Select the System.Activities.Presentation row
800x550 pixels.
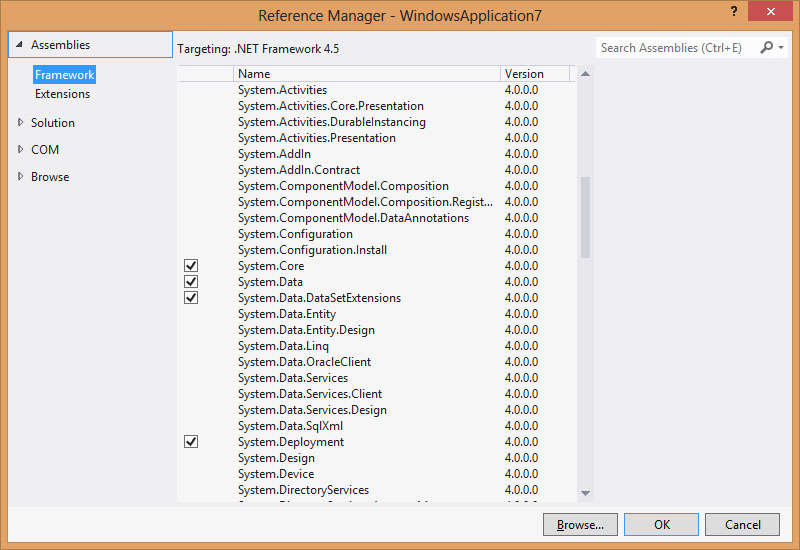(x=377, y=138)
